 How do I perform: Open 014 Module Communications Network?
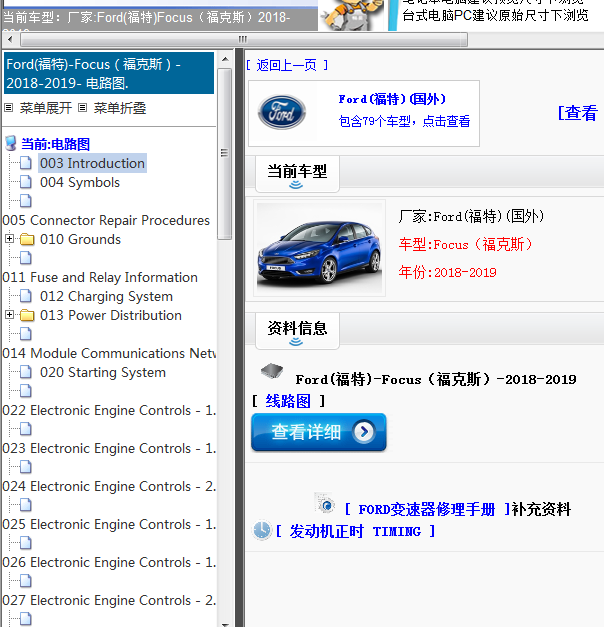click(109, 353)
